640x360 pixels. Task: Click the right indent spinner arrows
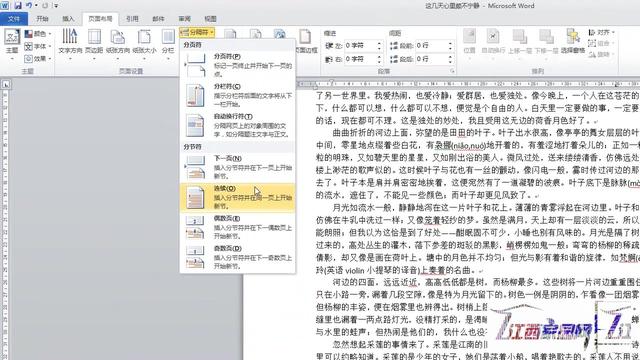click(379, 59)
